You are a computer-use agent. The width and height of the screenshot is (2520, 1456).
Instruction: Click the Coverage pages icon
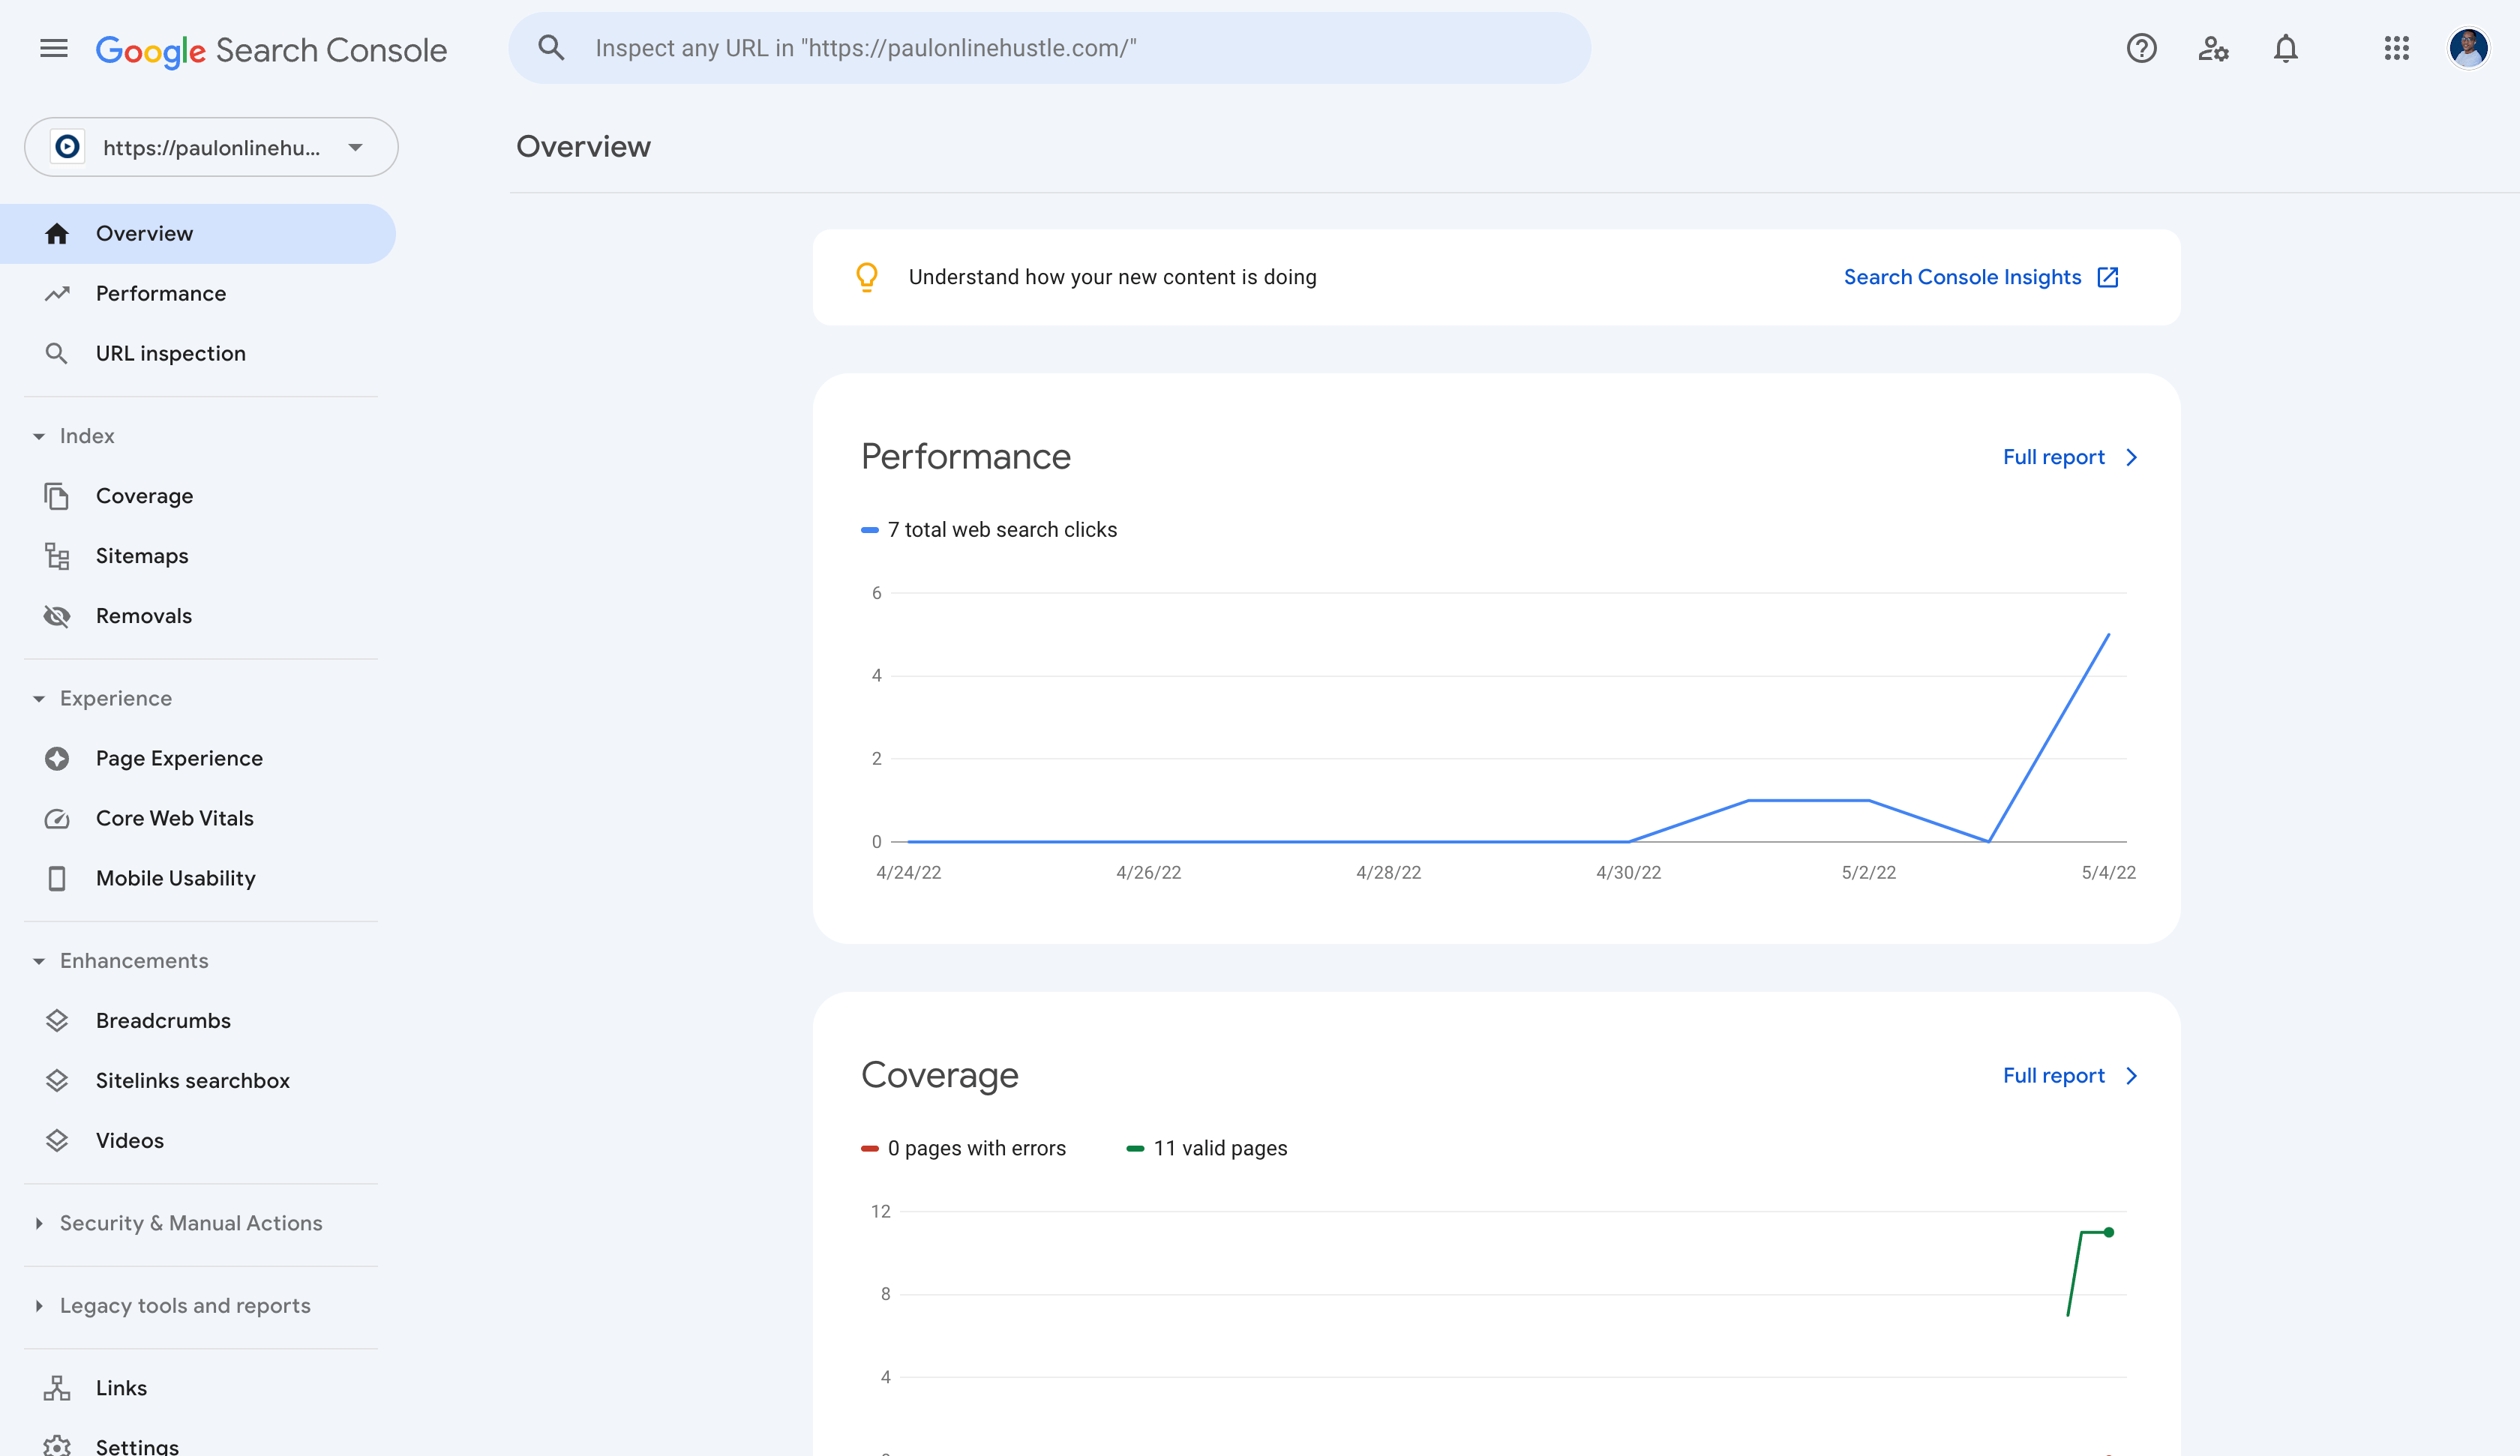pyautogui.click(x=57, y=496)
